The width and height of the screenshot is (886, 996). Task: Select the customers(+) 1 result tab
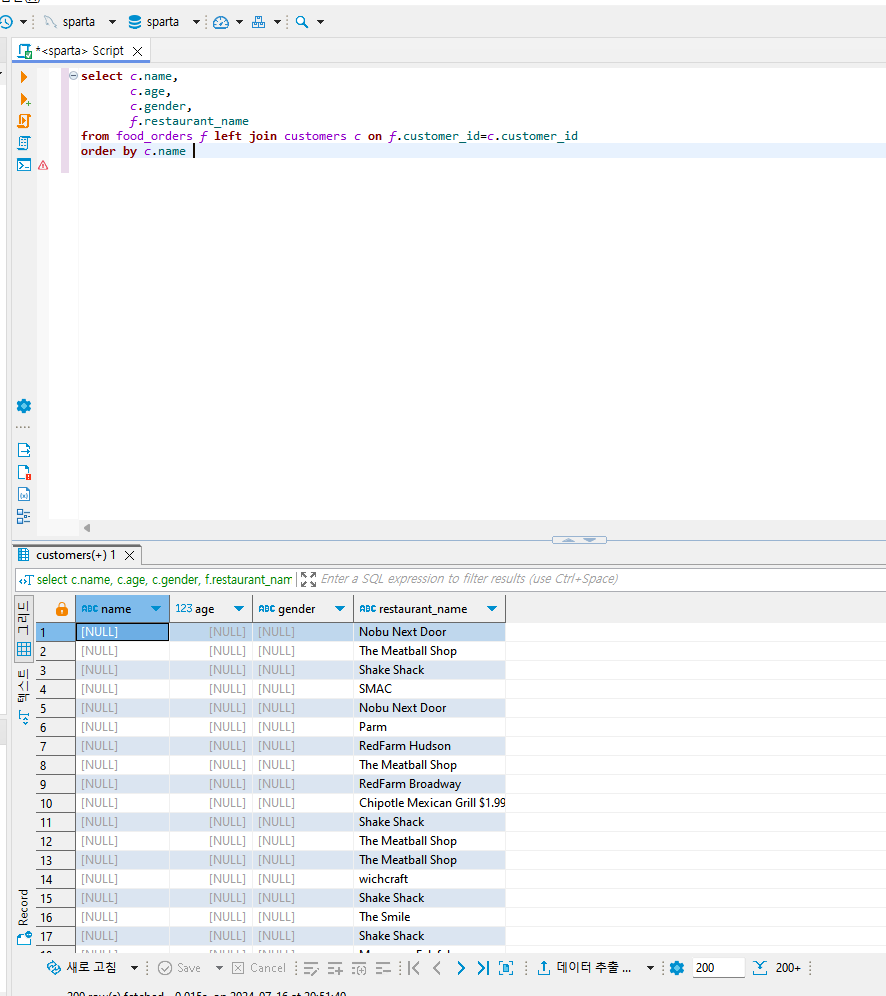coord(76,555)
